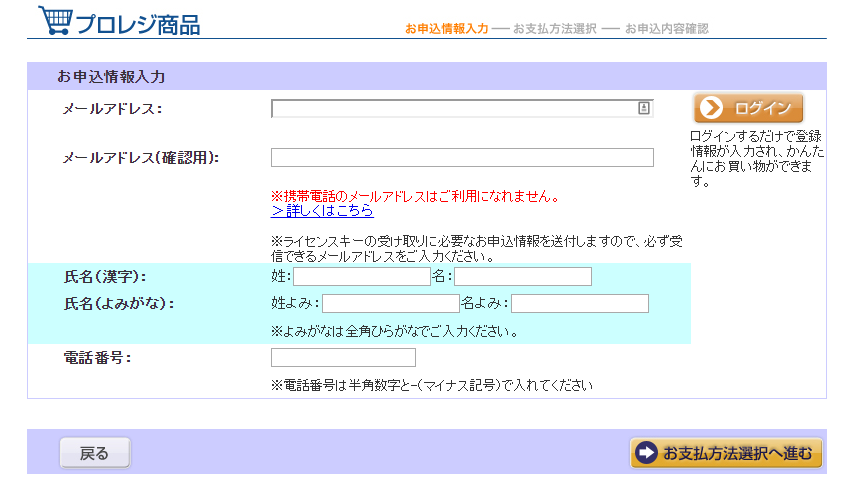Click the 戻る button
Screen dimensions: 843x494
[95, 453]
